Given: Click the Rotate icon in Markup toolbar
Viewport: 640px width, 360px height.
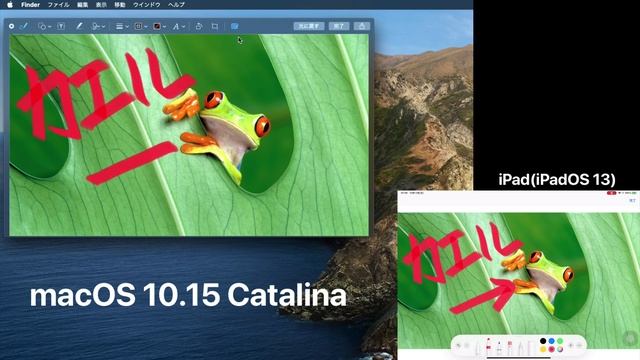Looking at the screenshot, I should click(x=199, y=26).
